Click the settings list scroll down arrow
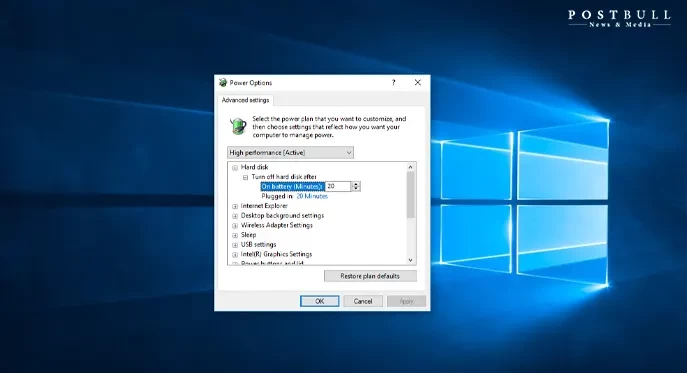The width and height of the screenshot is (687, 373). 411,260
